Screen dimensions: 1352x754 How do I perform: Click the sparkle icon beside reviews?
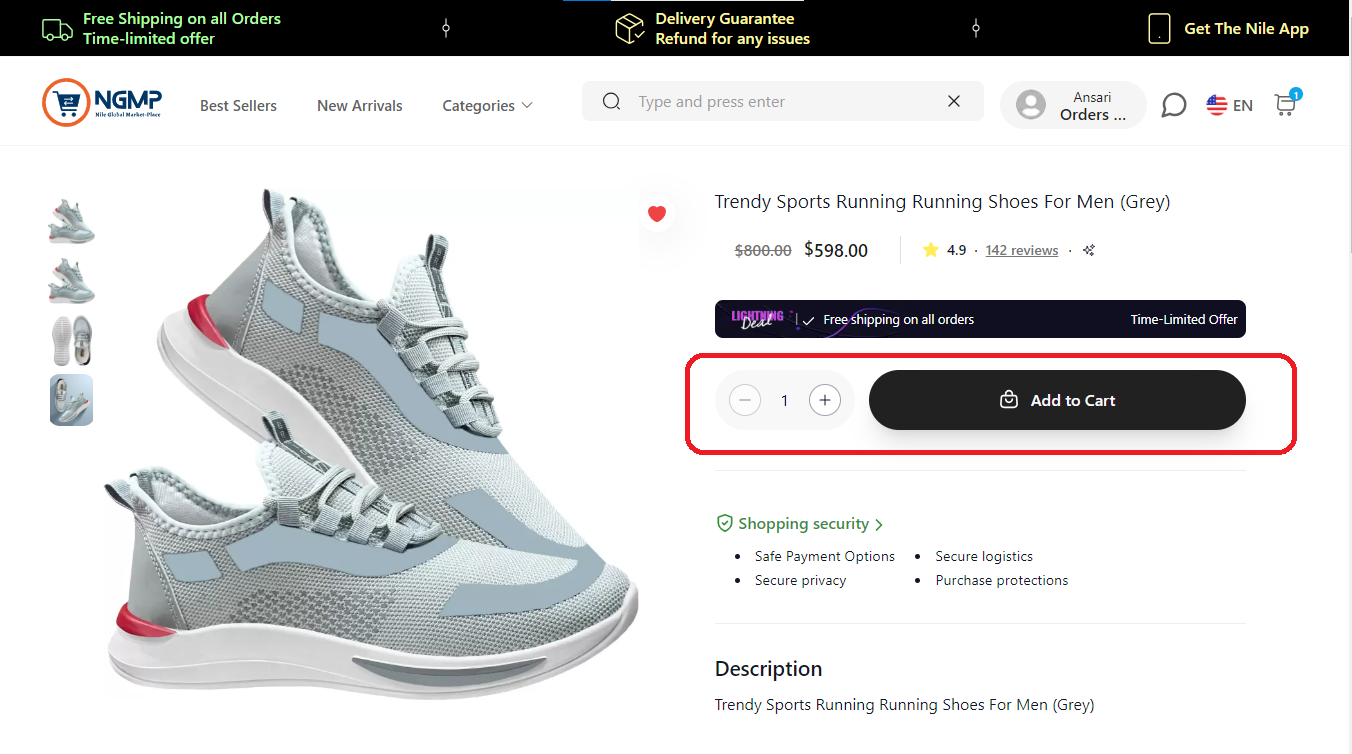1089,250
